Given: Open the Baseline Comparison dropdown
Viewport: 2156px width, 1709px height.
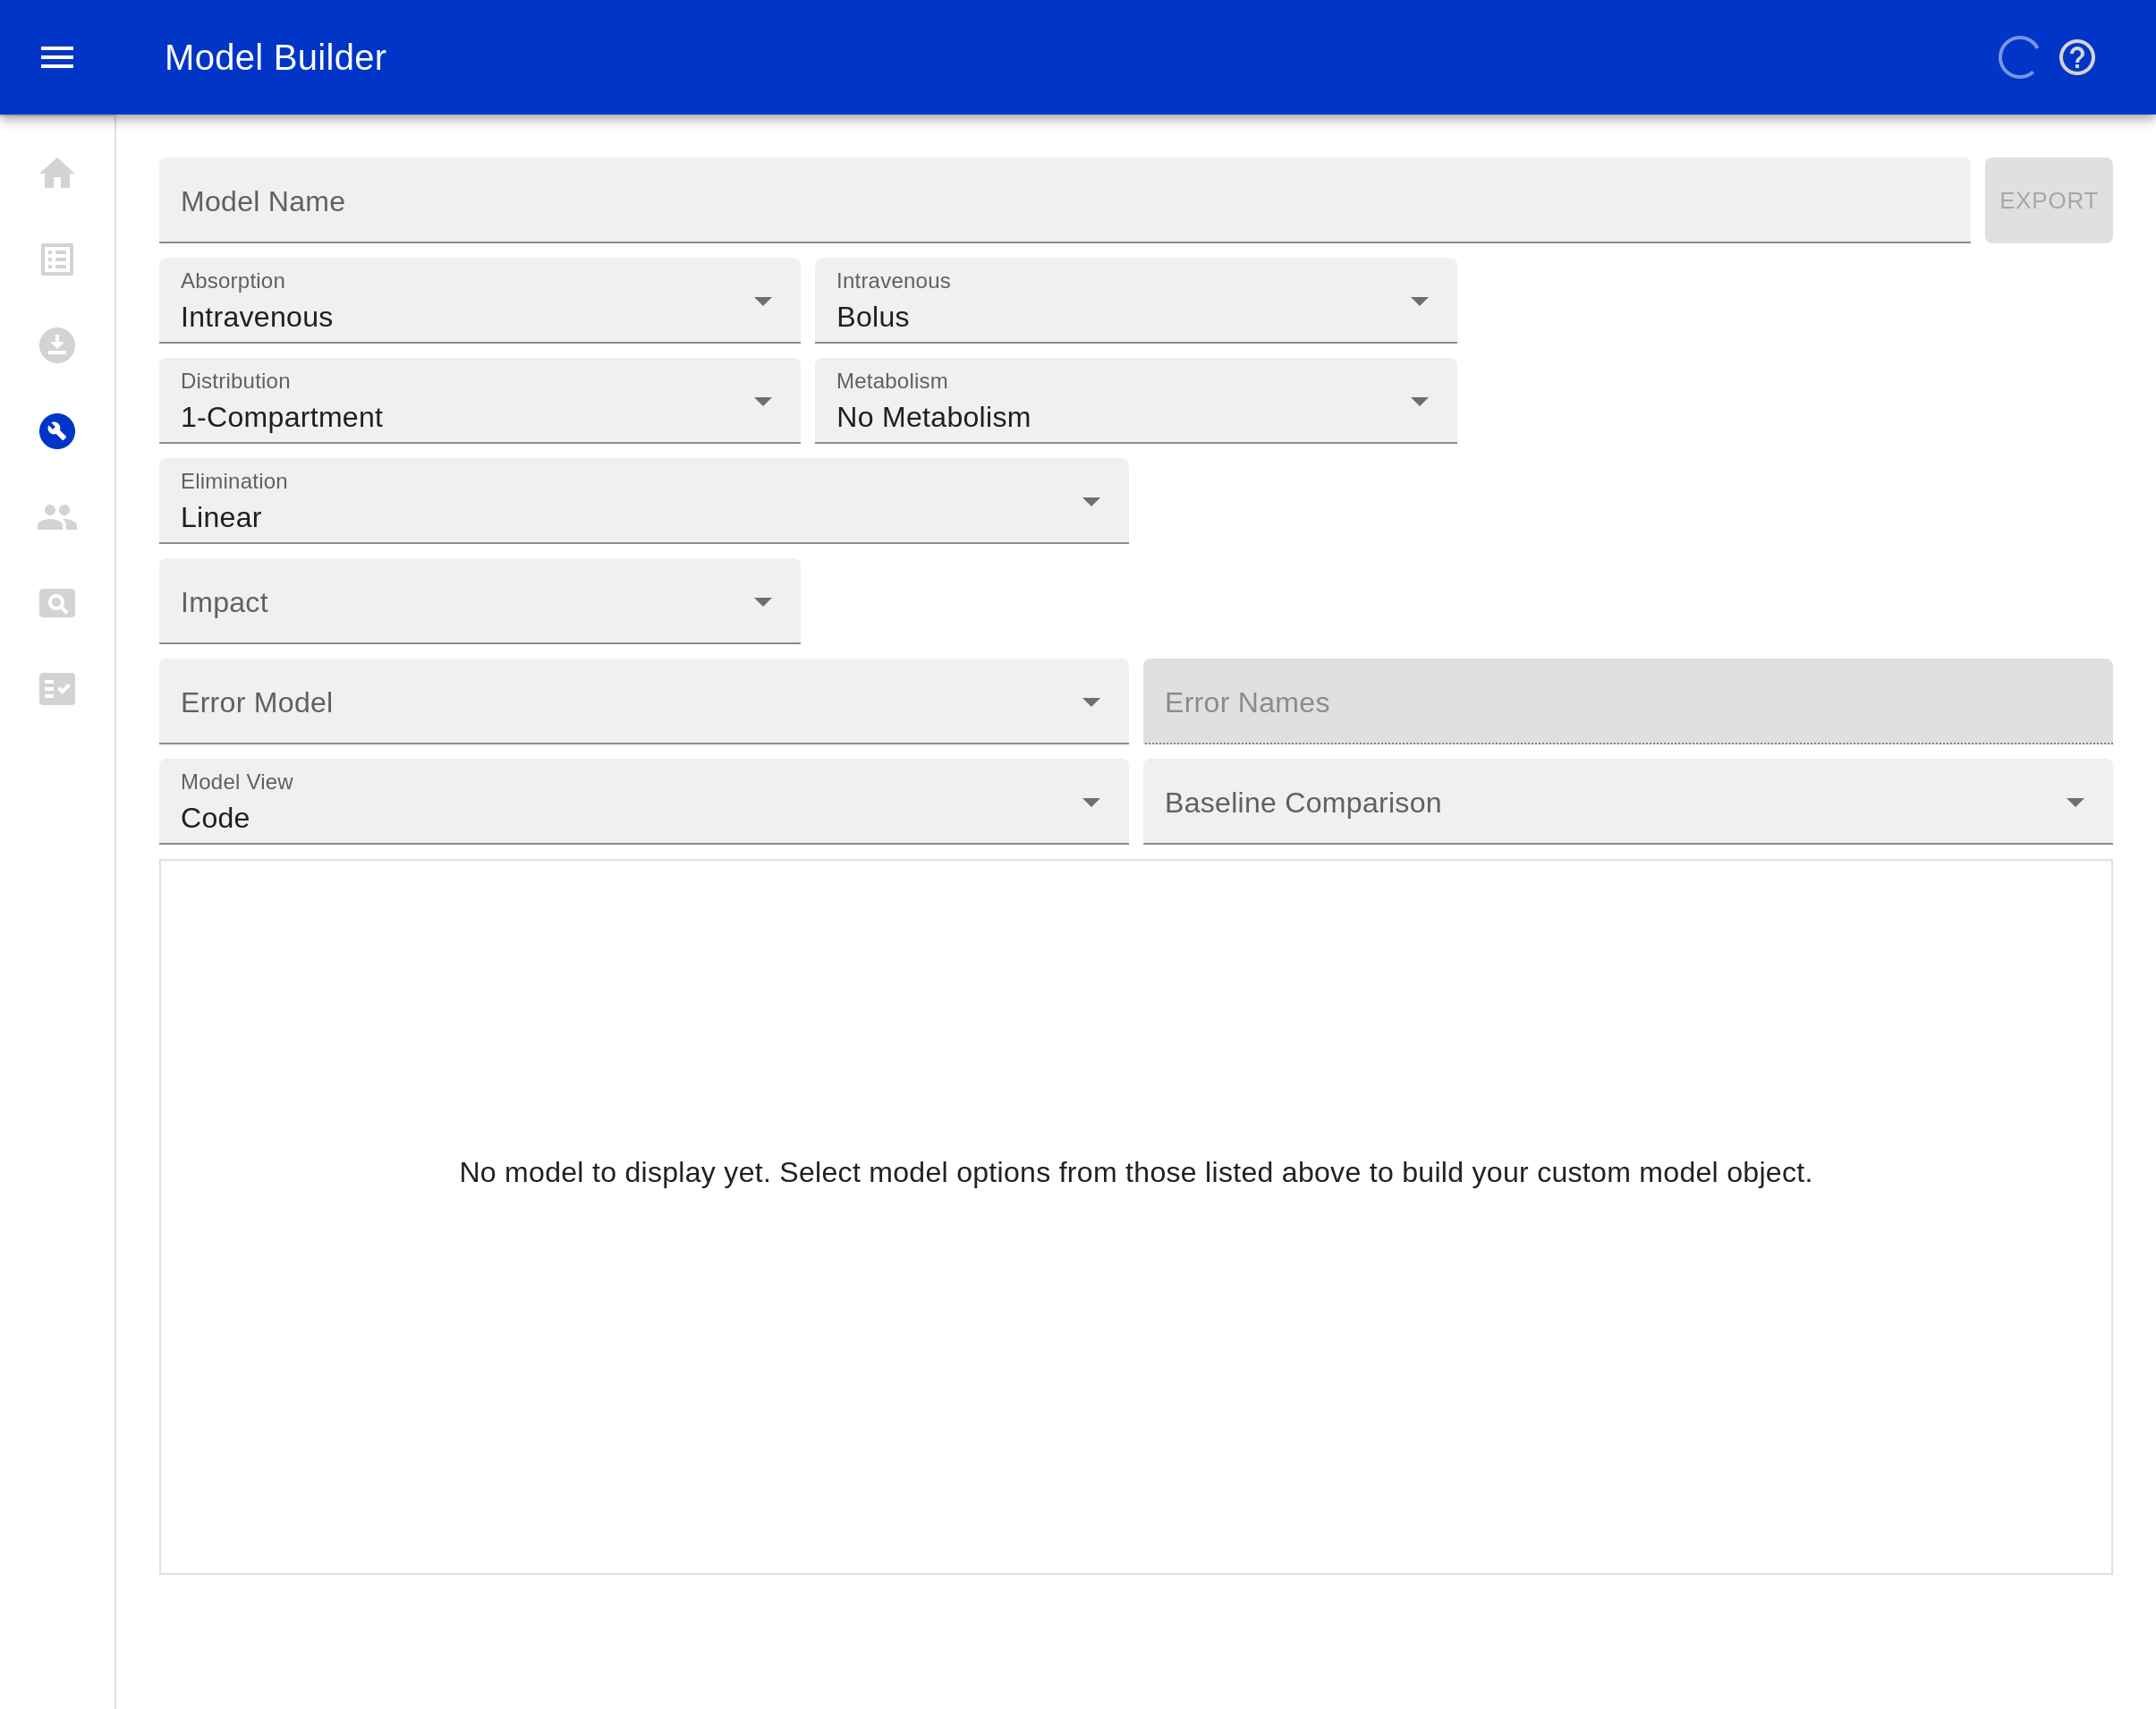Looking at the screenshot, I should point(1627,802).
